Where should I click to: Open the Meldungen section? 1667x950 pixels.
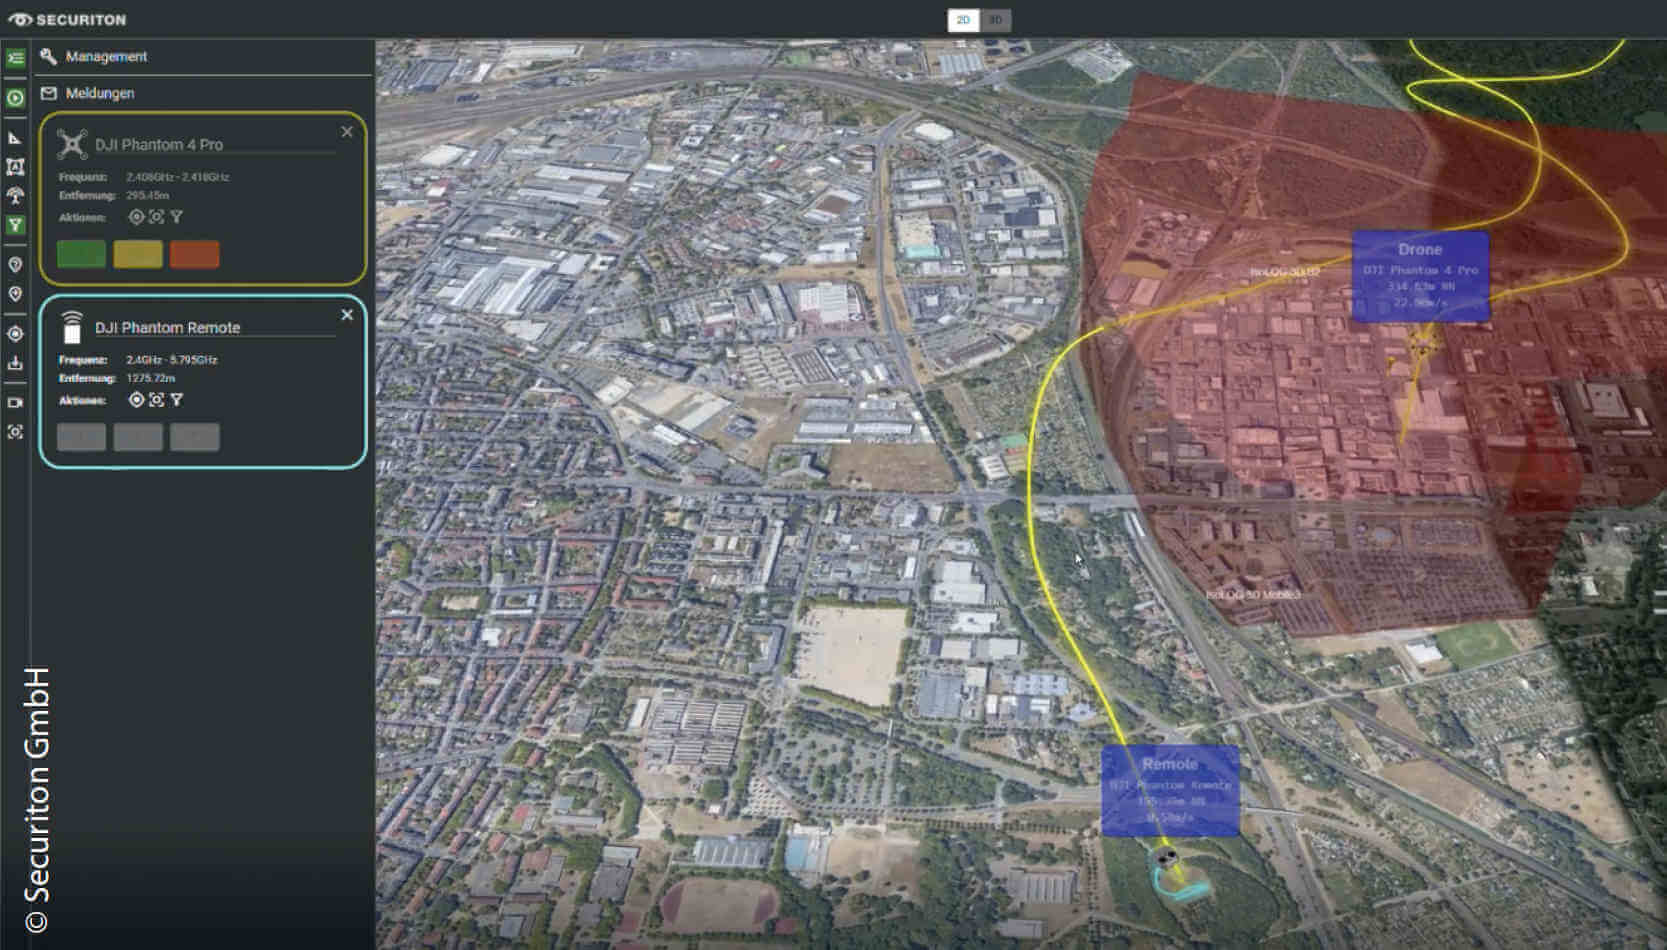[99, 93]
